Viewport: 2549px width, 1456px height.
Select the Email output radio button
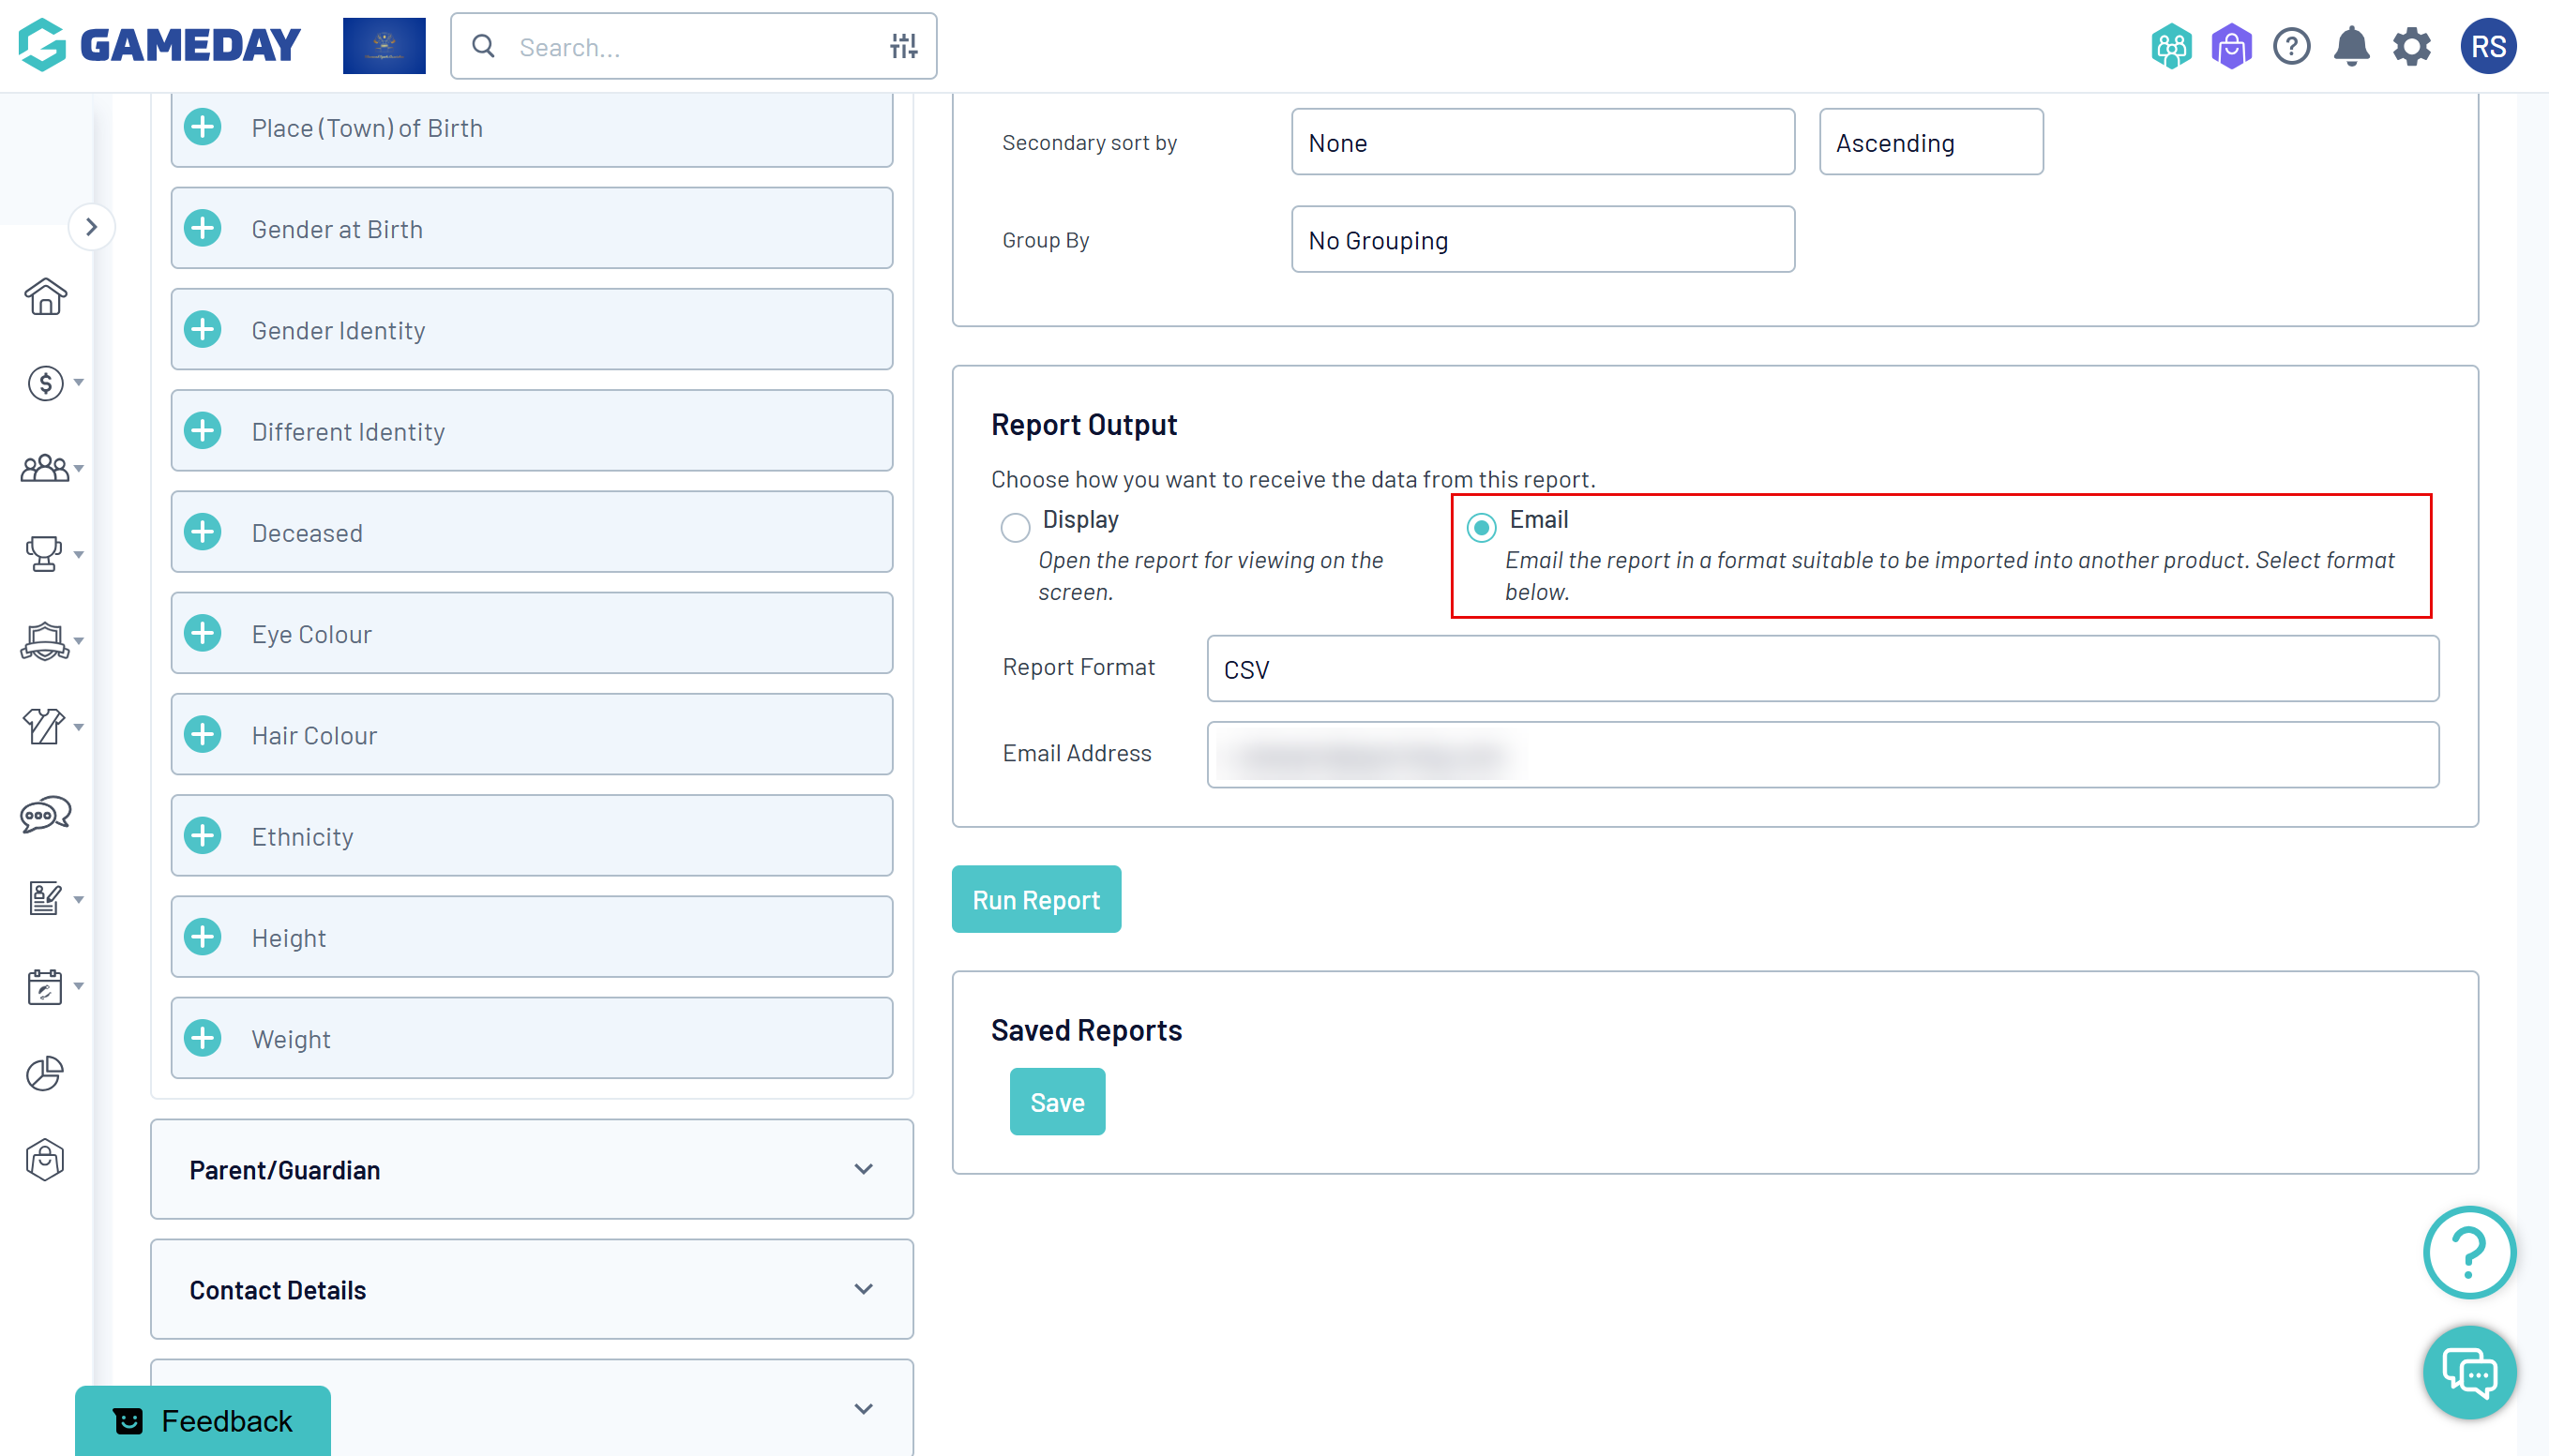(x=1481, y=527)
